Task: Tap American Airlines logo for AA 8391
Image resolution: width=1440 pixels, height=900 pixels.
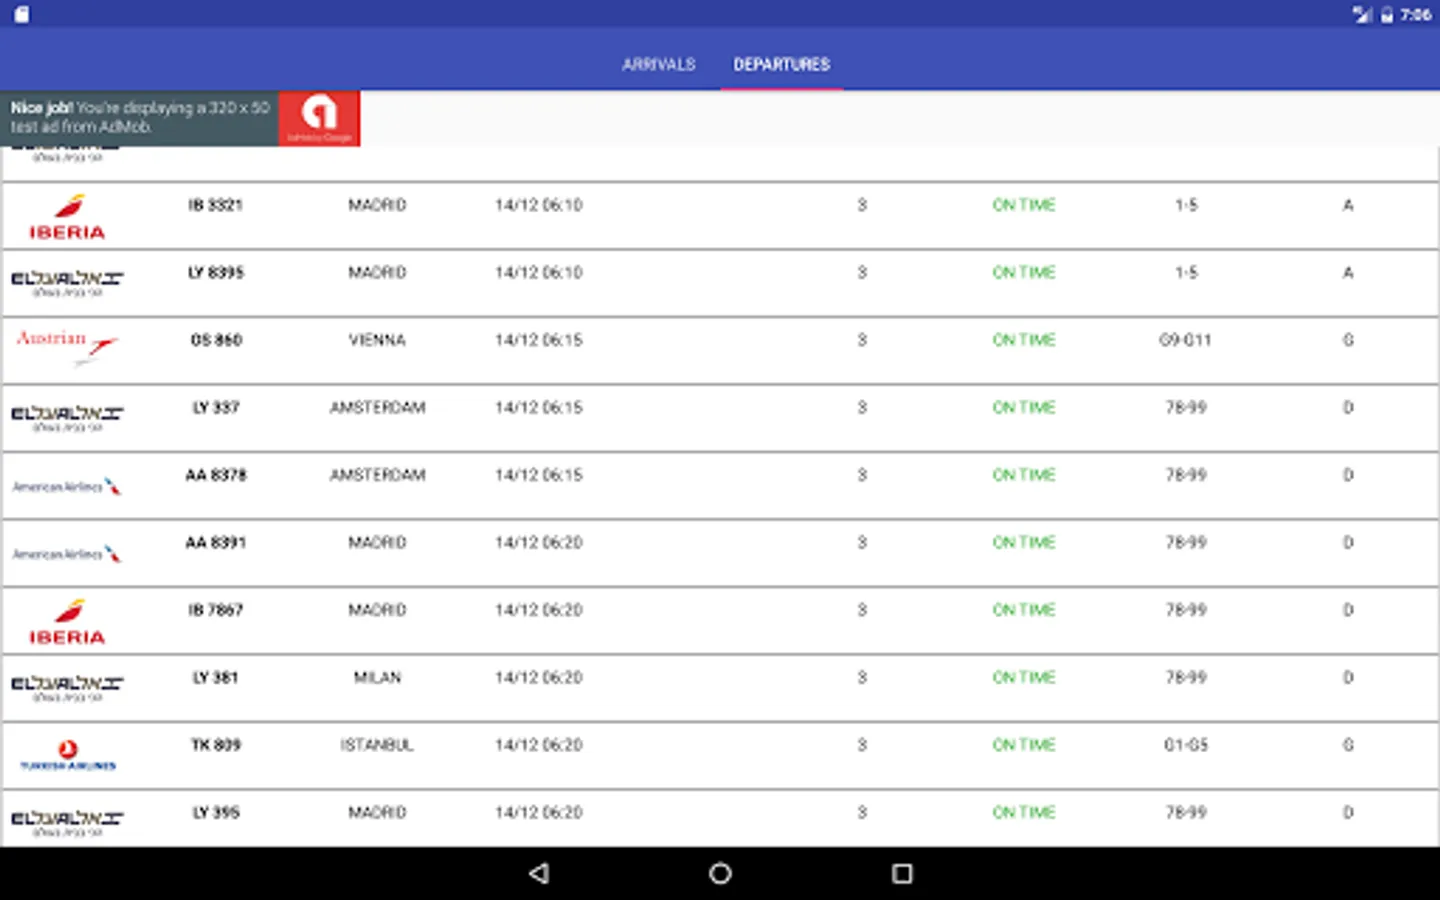Action: pos(67,554)
